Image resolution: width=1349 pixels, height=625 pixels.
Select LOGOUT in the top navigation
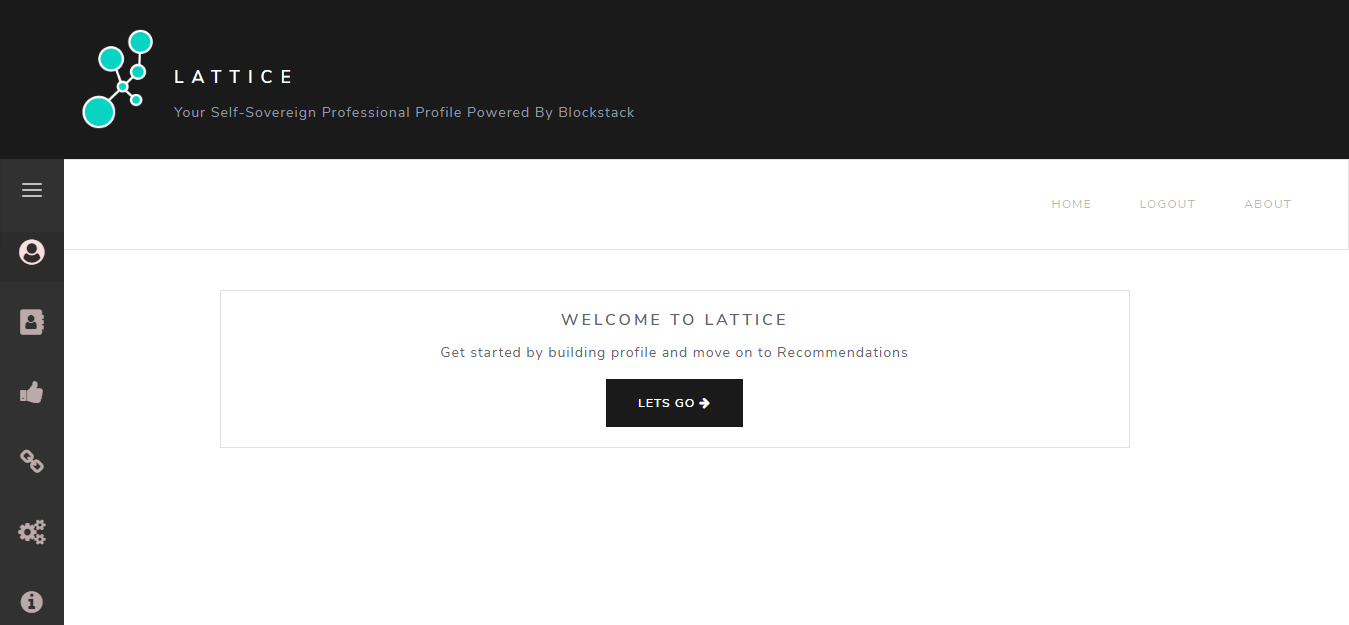pyautogui.click(x=1167, y=204)
